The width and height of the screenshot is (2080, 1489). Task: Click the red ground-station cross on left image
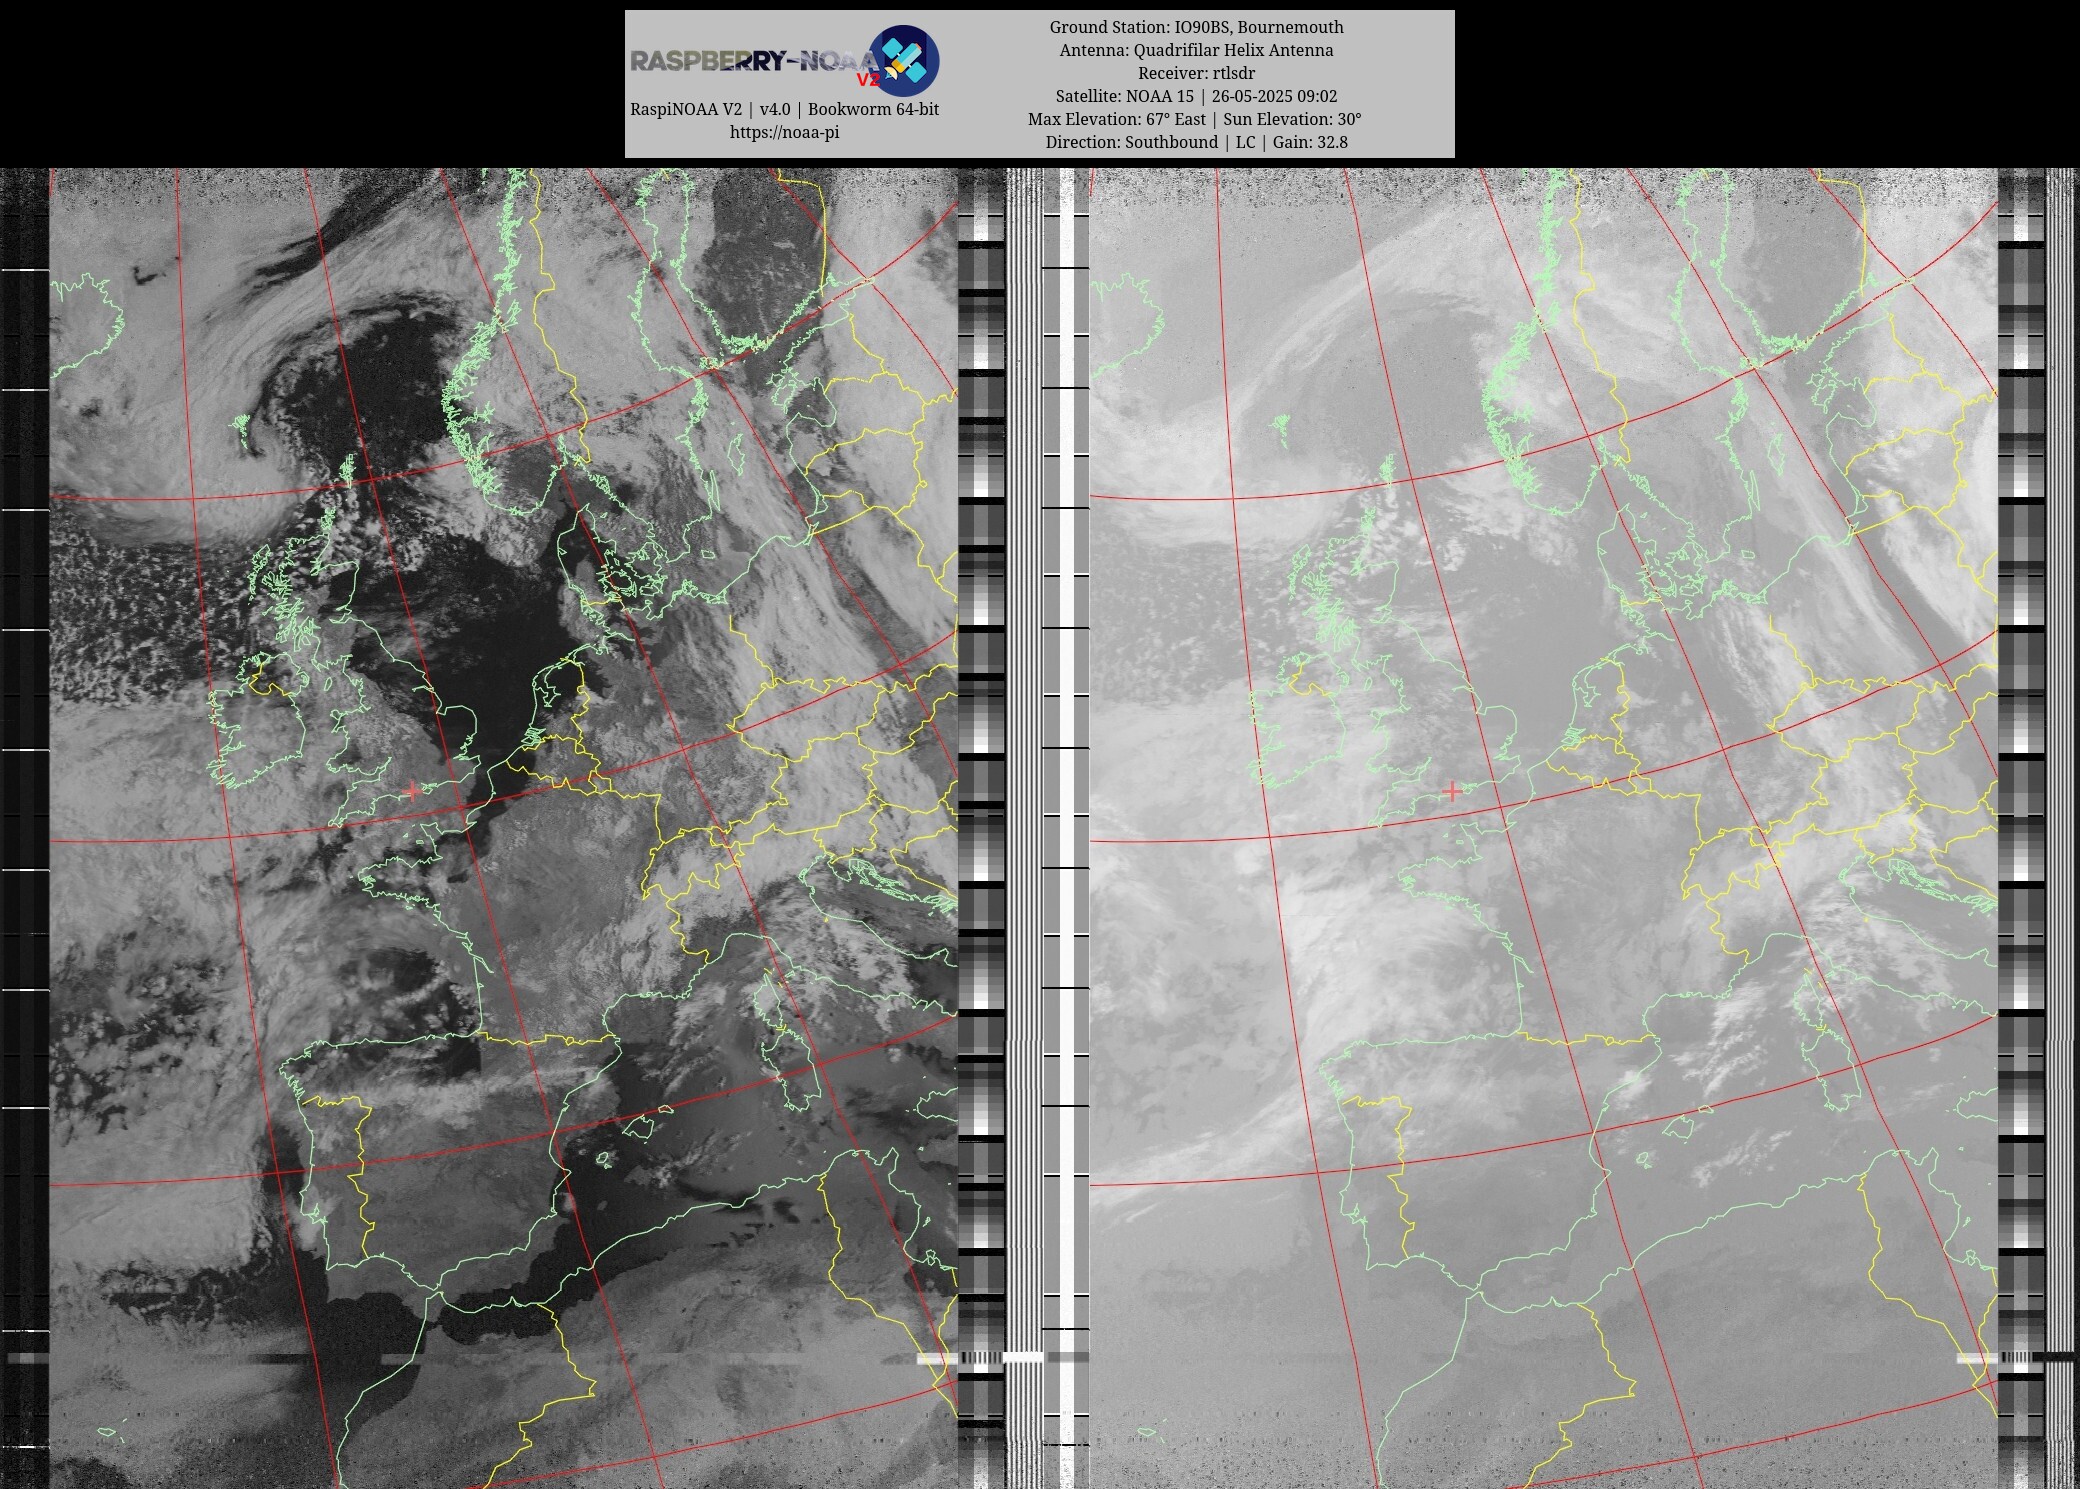(x=412, y=791)
